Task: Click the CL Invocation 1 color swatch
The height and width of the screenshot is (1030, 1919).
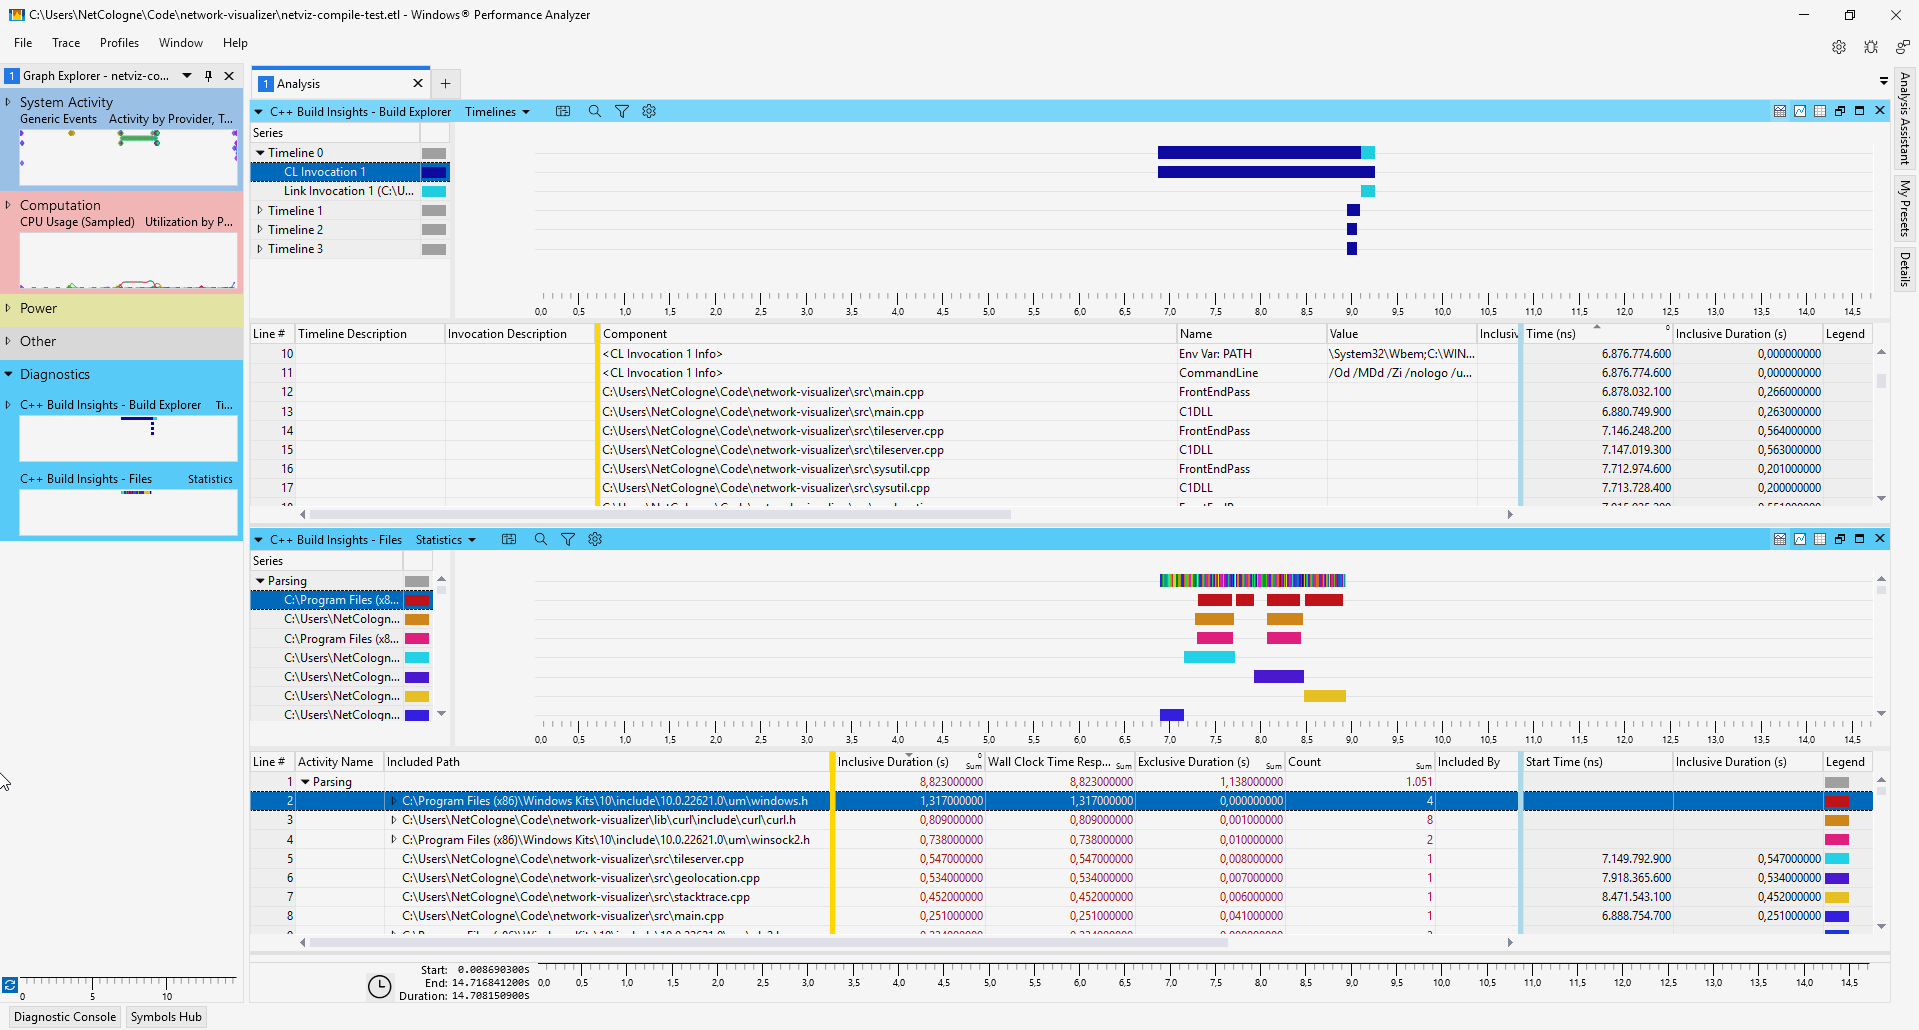Action: point(434,173)
